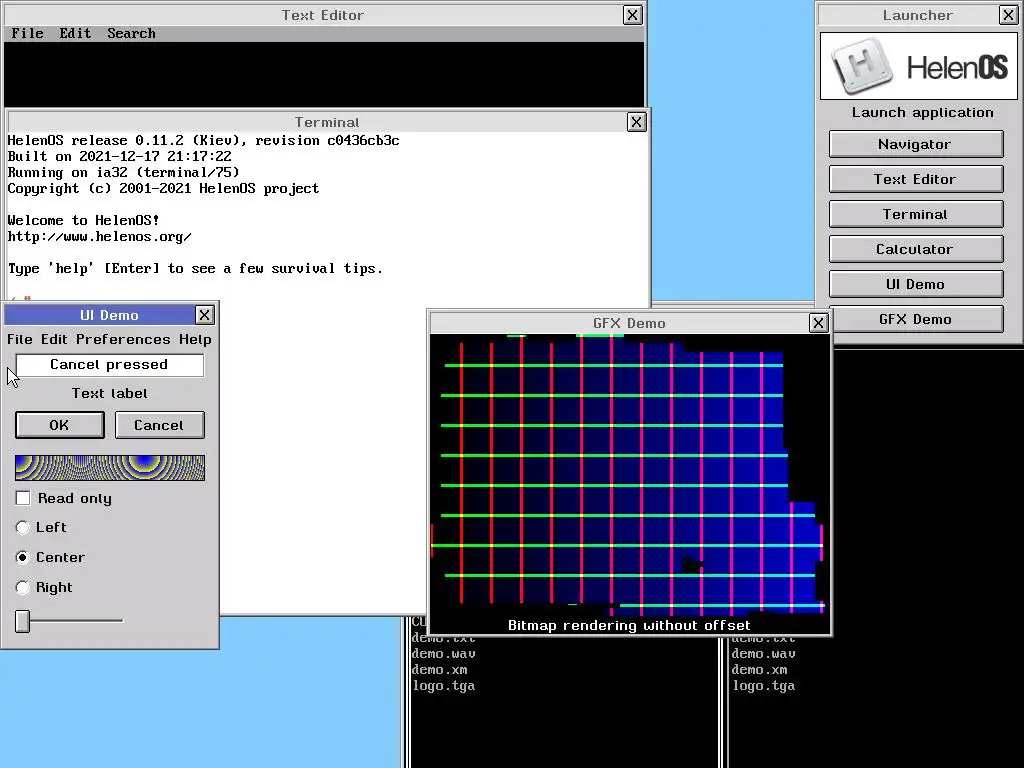Click the 'Cancel pressed' text entry field

(110, 364)
